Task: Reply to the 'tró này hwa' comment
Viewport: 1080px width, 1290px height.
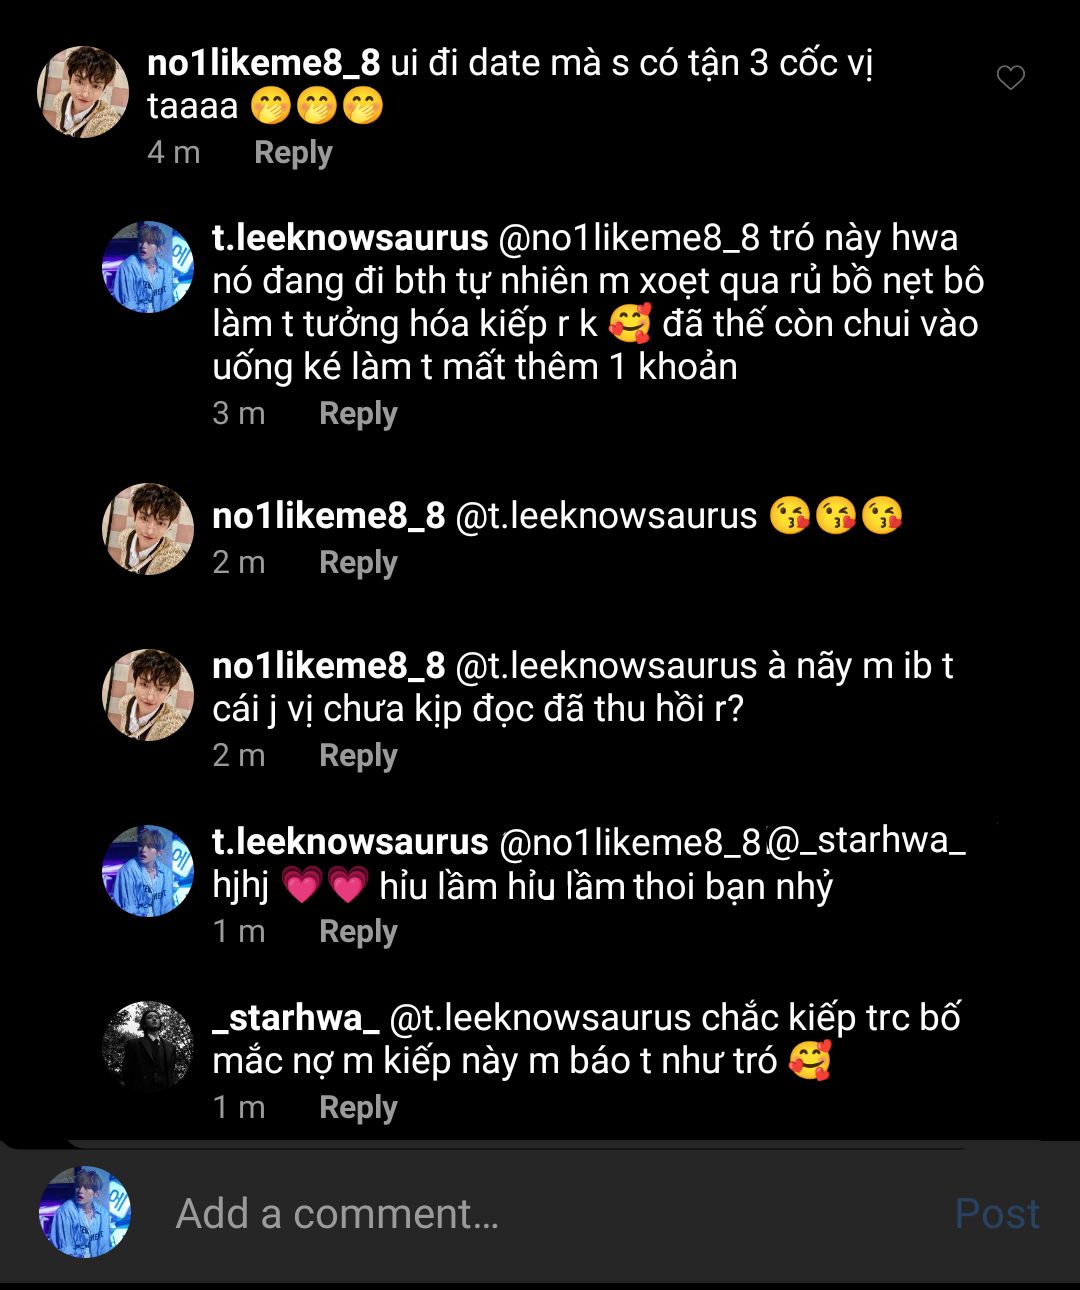Action: tap(358, 414)
